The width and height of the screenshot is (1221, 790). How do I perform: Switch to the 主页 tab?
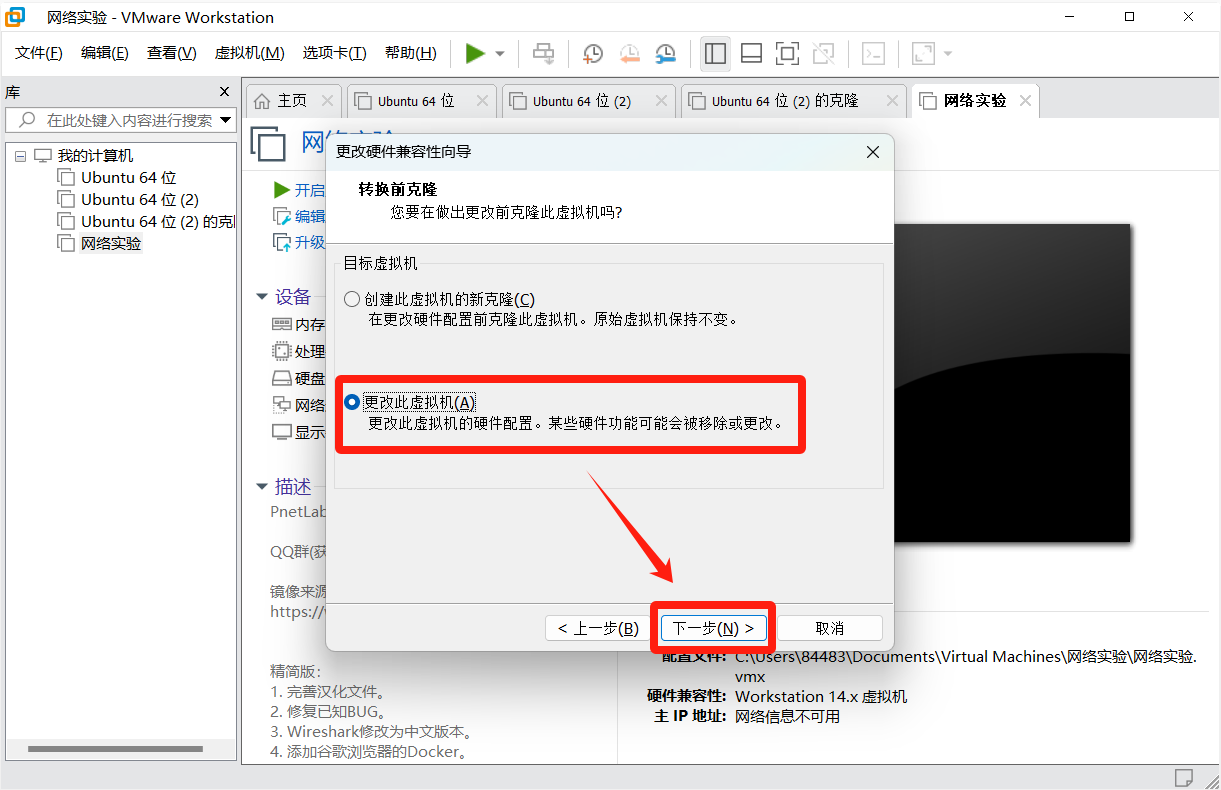[281, 101]
